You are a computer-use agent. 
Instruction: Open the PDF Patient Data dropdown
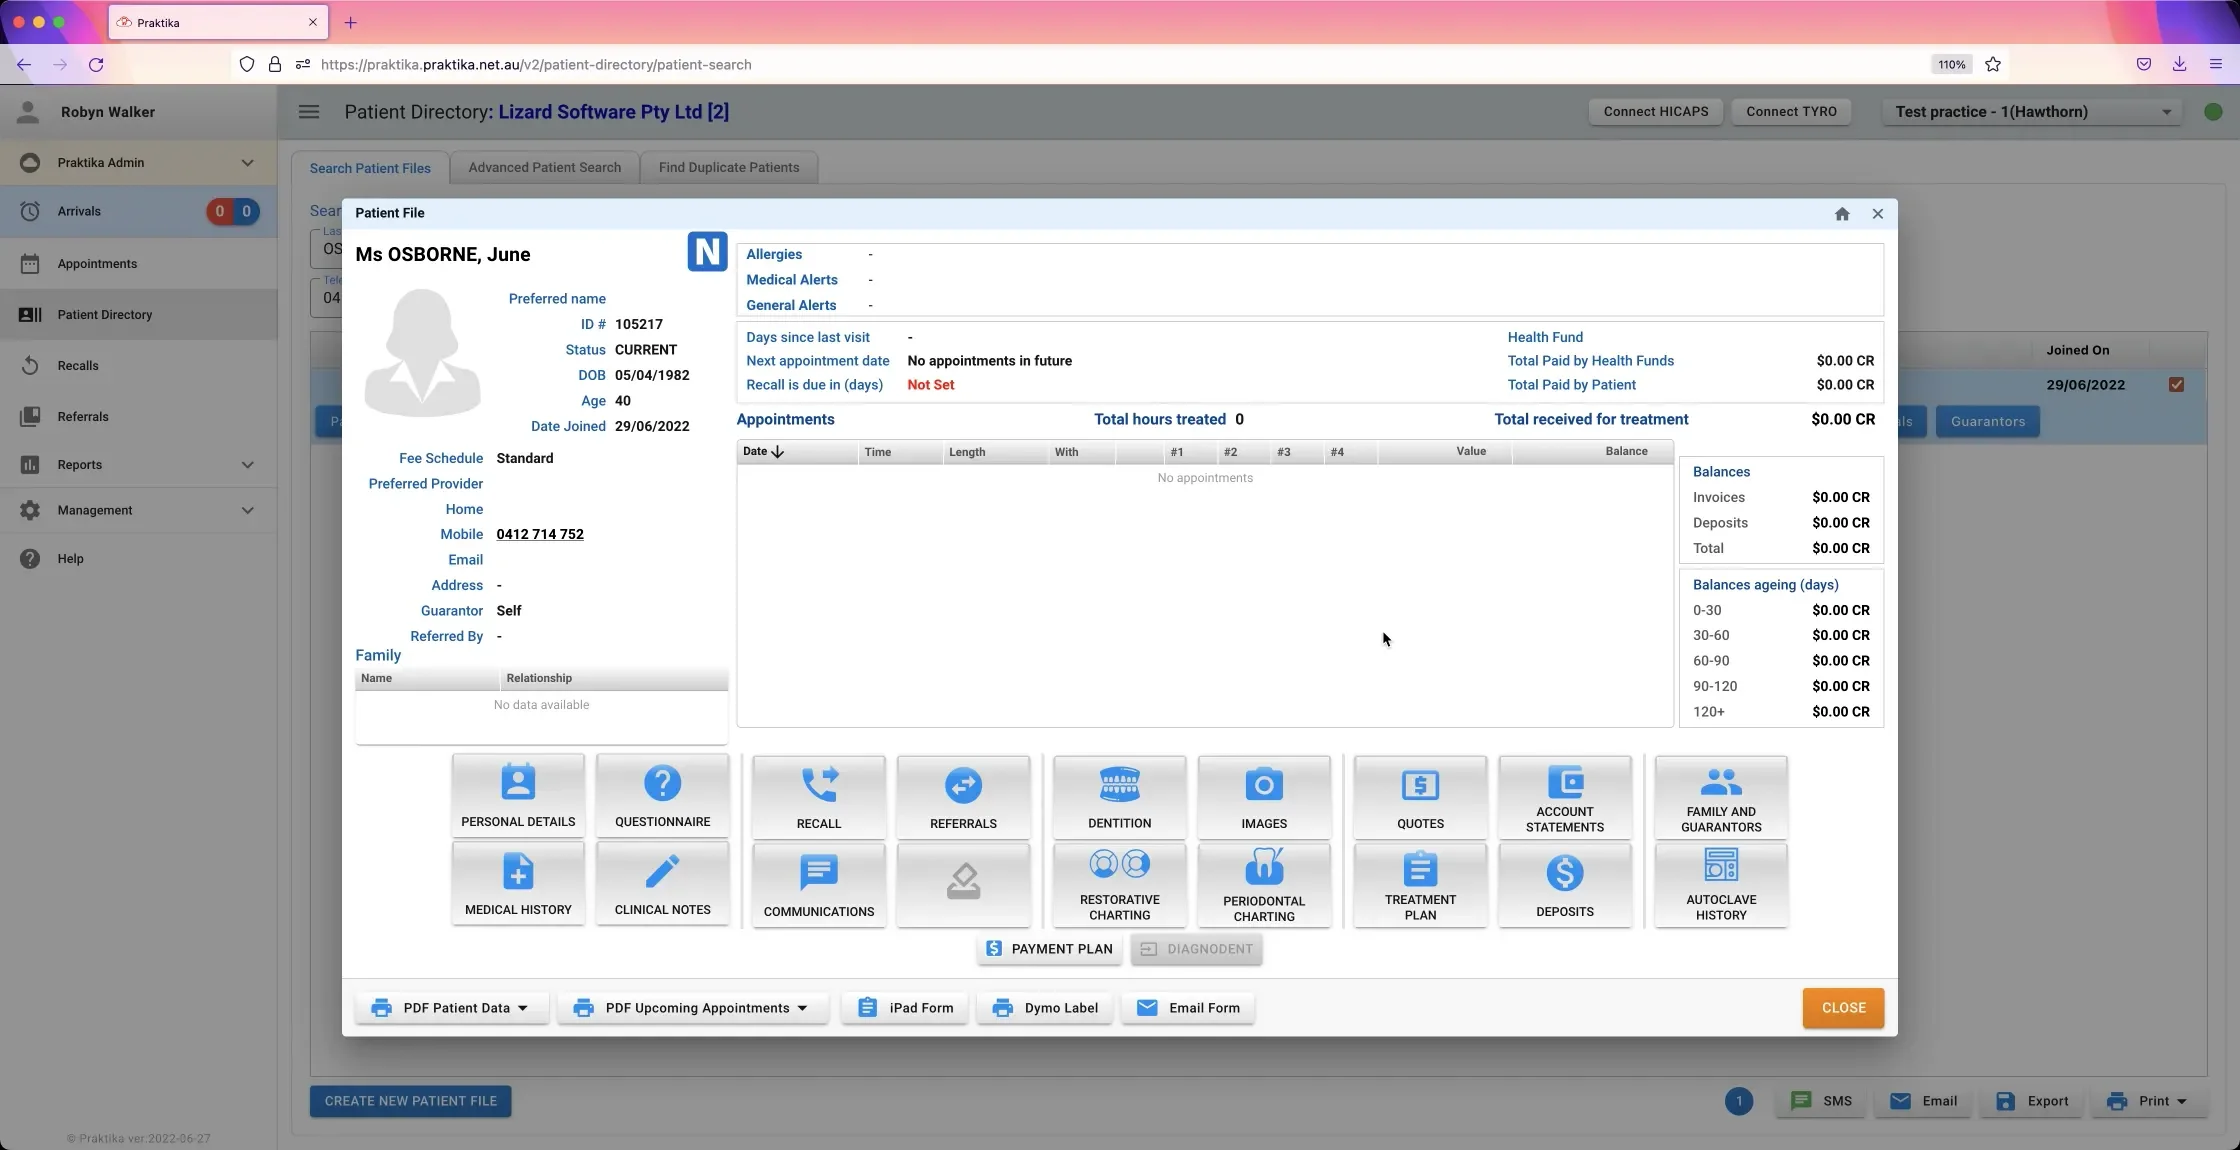pos(451,1008)
